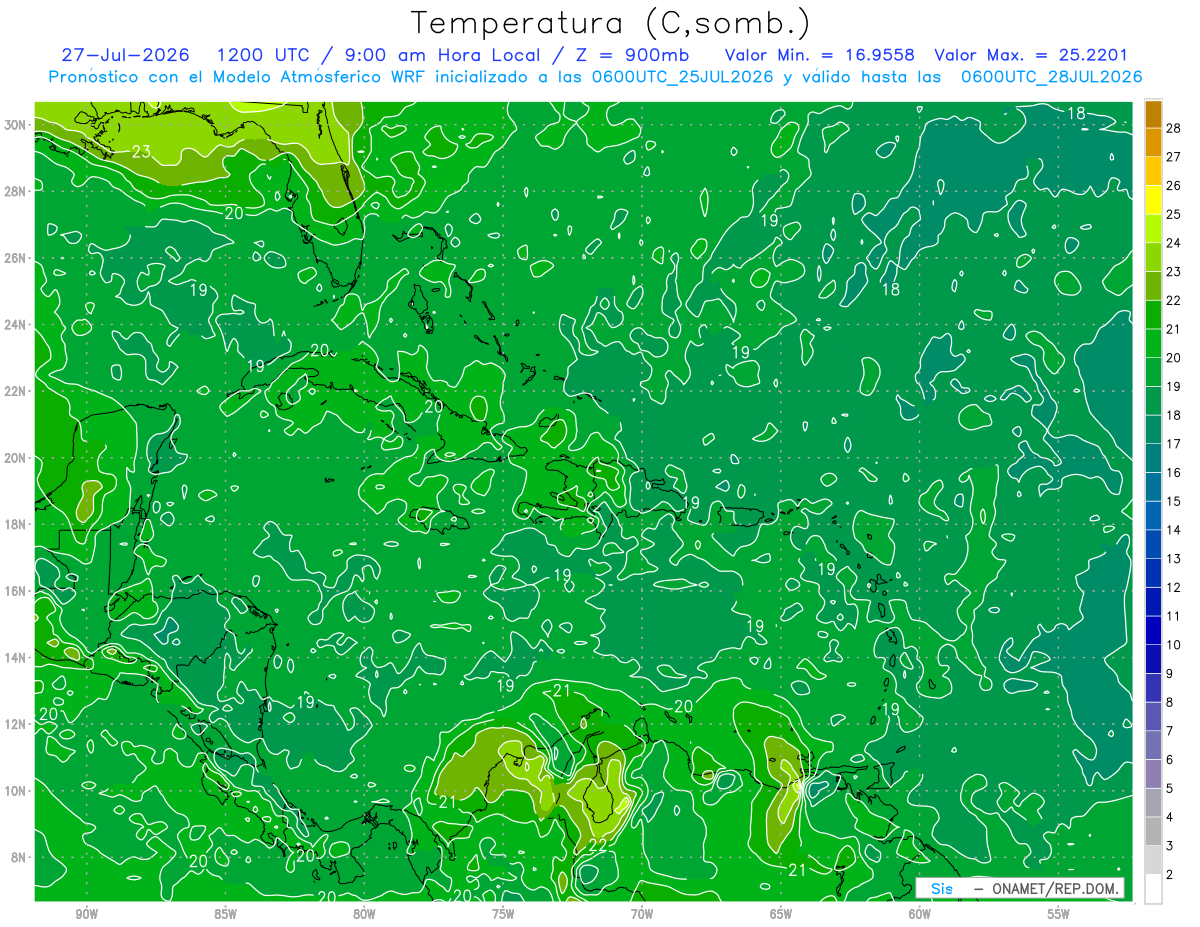Click the '80W' longitude axis label
The width and height of the screenshot is (1200, 927).
click(x=365, y=914)
